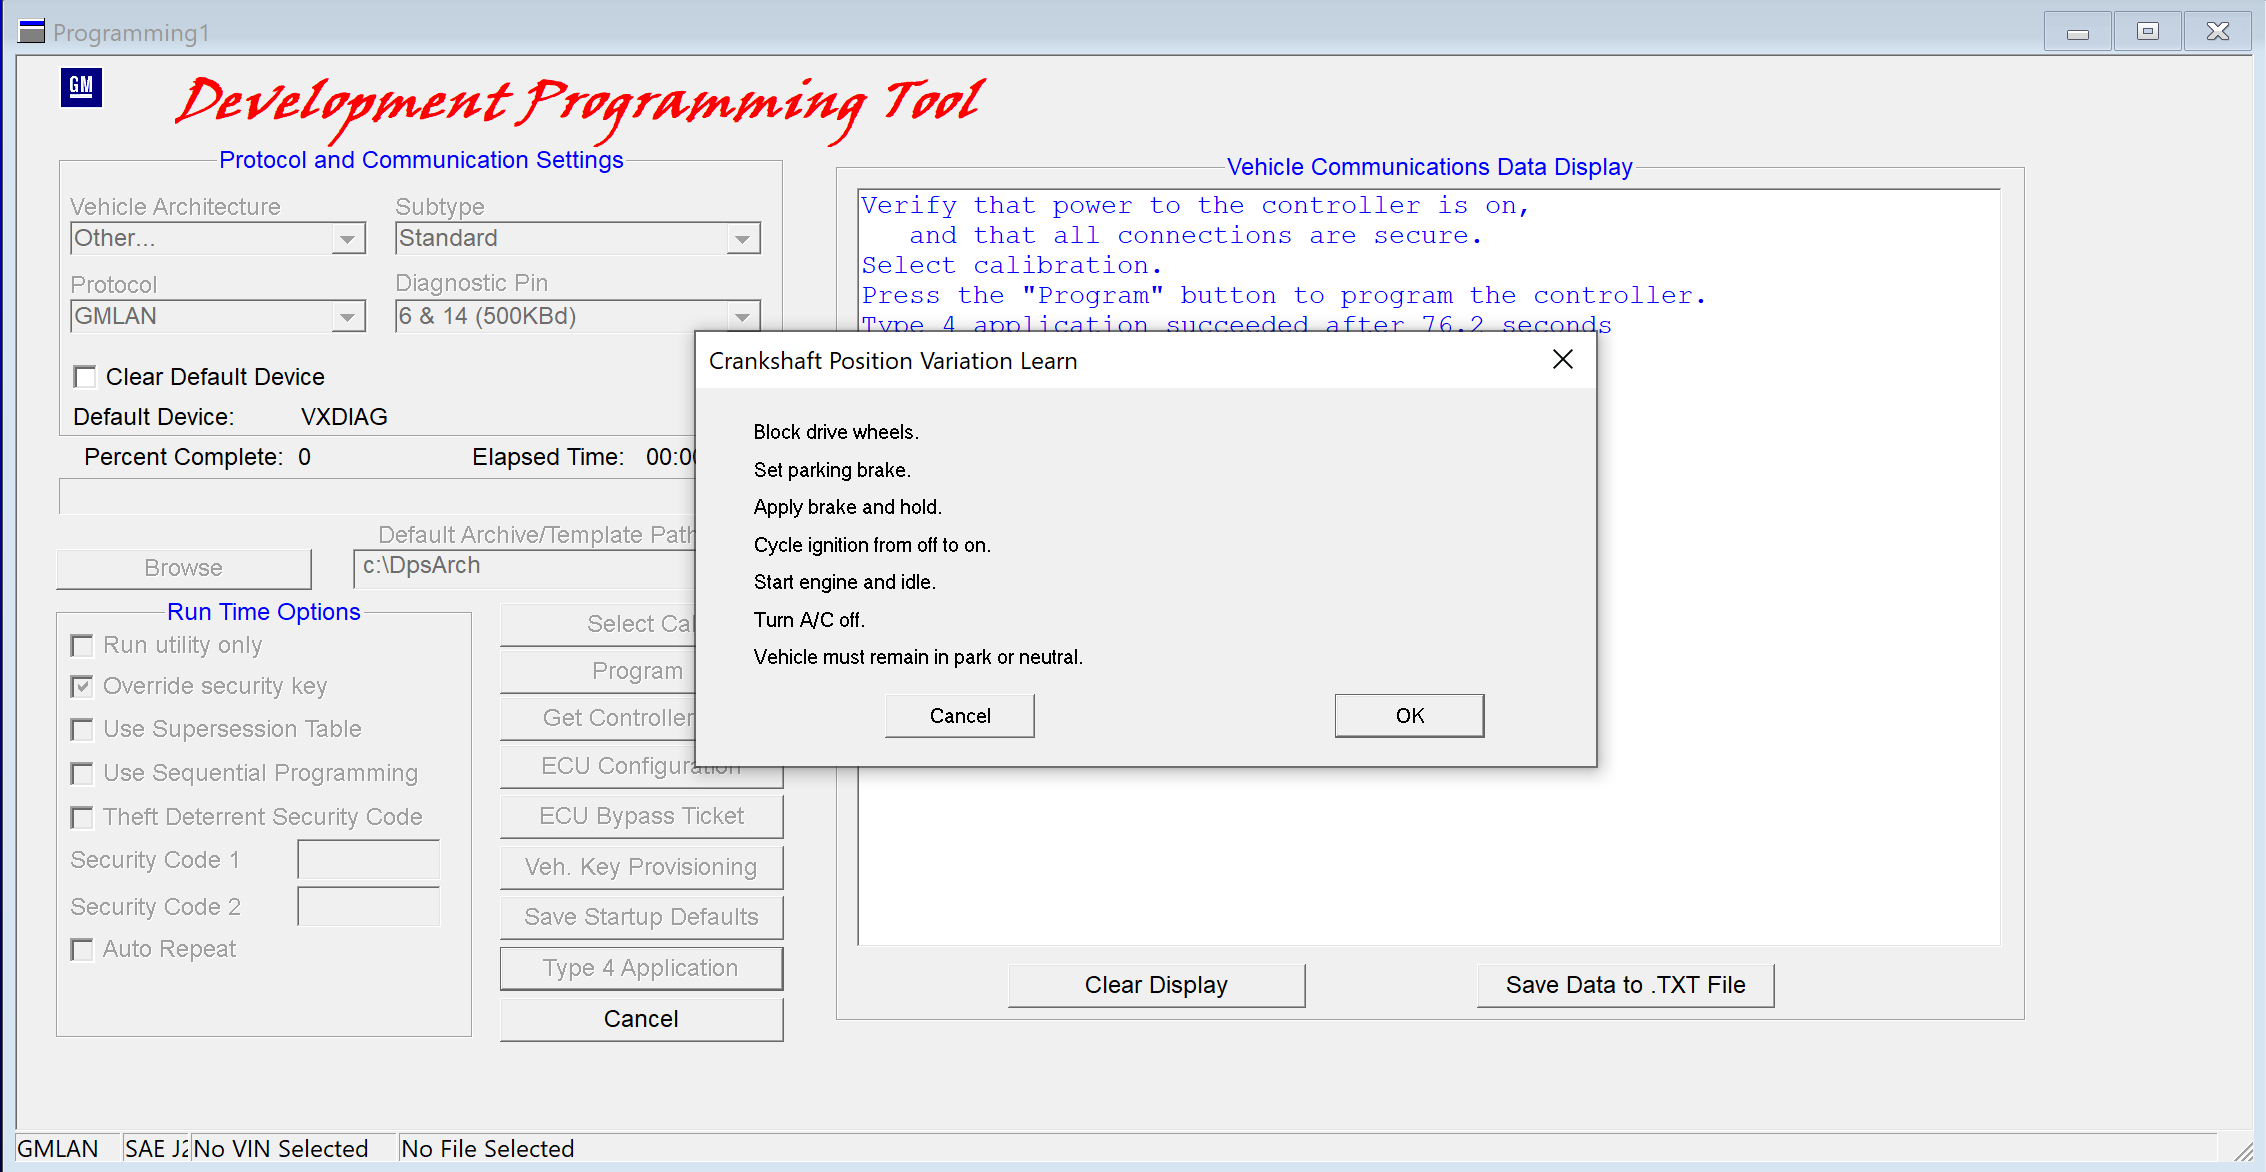The width and height of the screenshot is (2266, 1172).
Task: Click Cancel in the Crankshaft dialog
Action: click(959, 716)
